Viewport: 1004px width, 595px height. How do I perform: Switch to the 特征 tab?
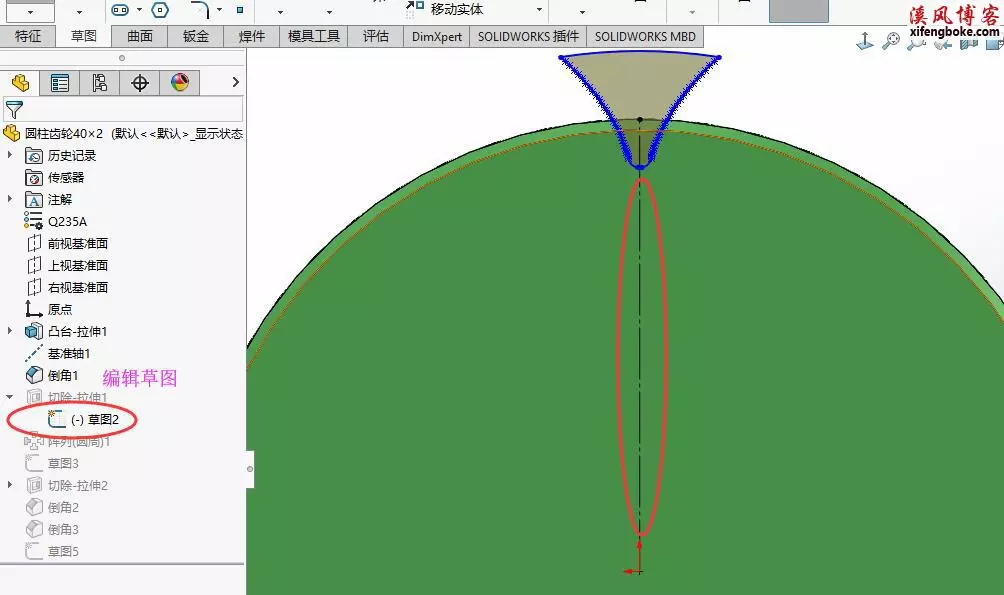[x=28, y=36]
